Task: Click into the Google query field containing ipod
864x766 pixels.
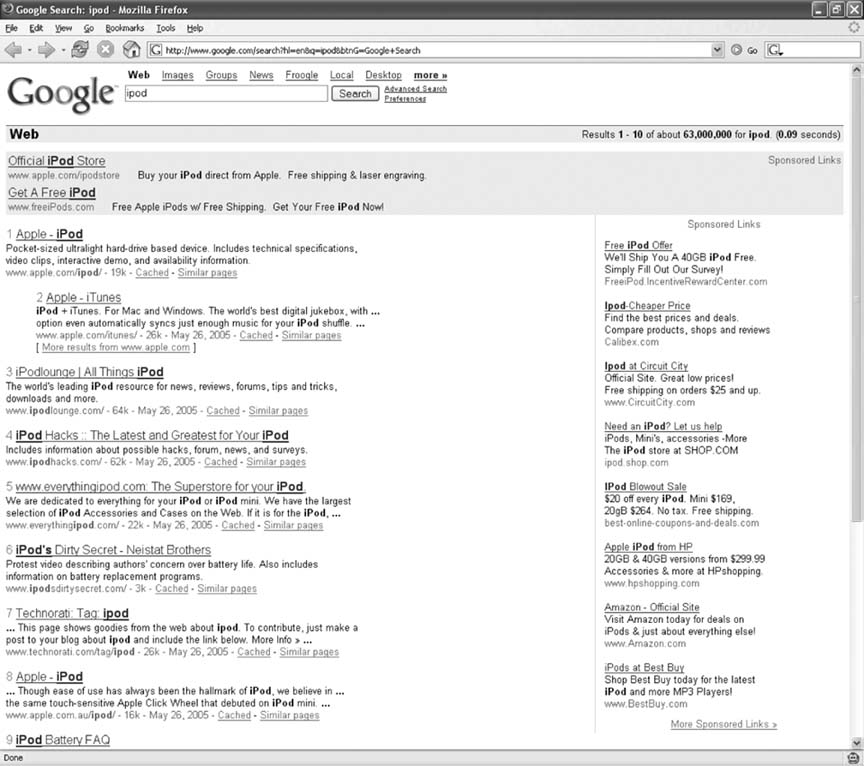Action: pos(226,94)
